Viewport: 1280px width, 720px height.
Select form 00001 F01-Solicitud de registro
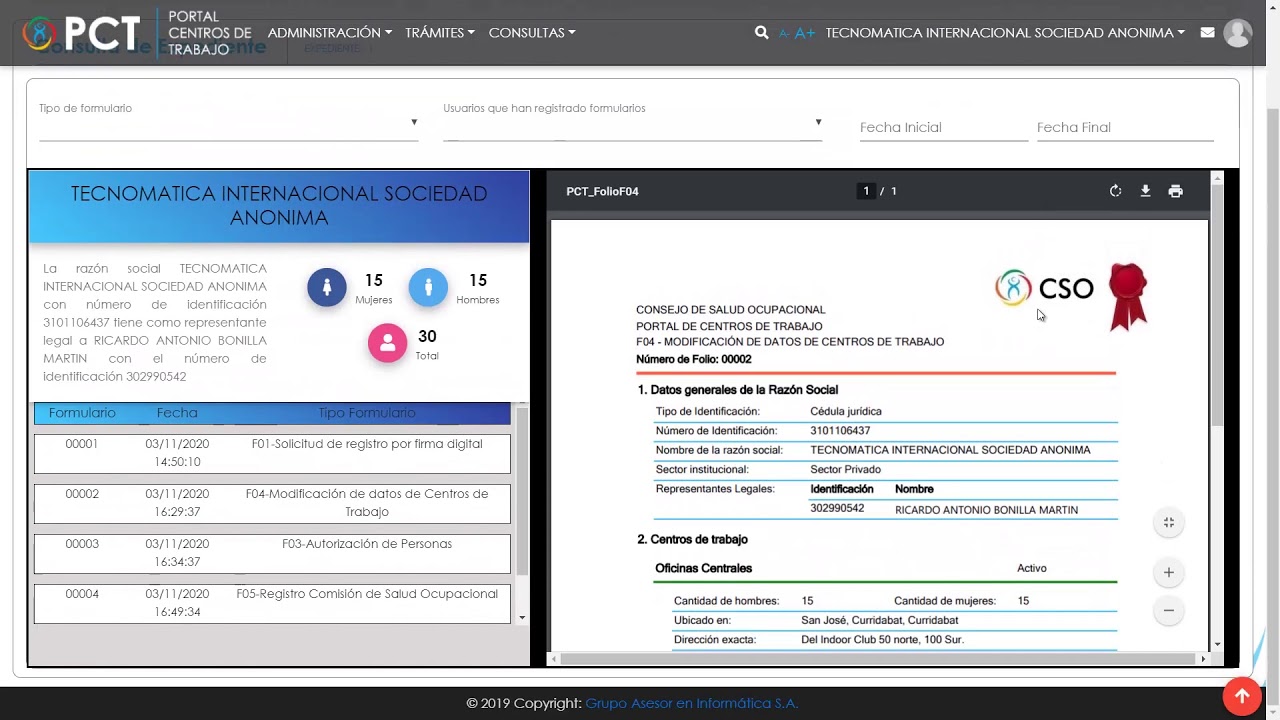click(x=272, y=453)
